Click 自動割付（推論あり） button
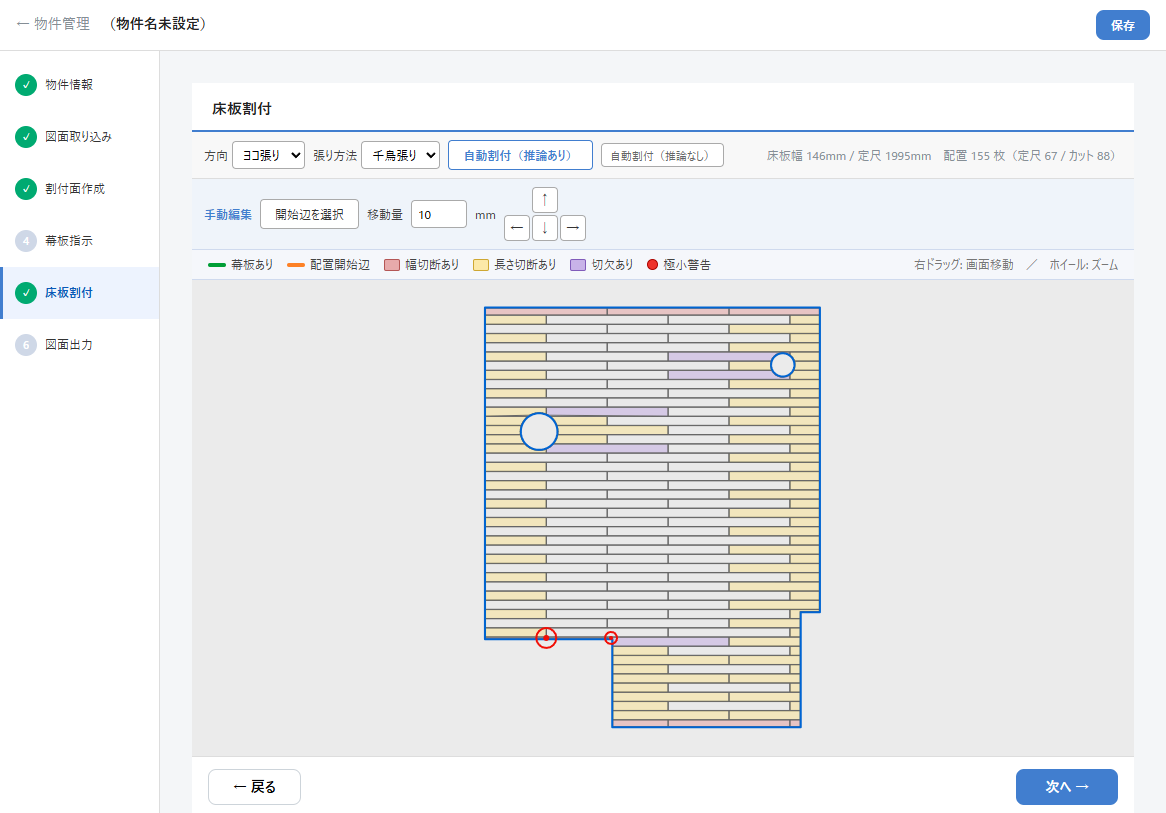This screenshot has width=1166, height=813. point(520,155)
